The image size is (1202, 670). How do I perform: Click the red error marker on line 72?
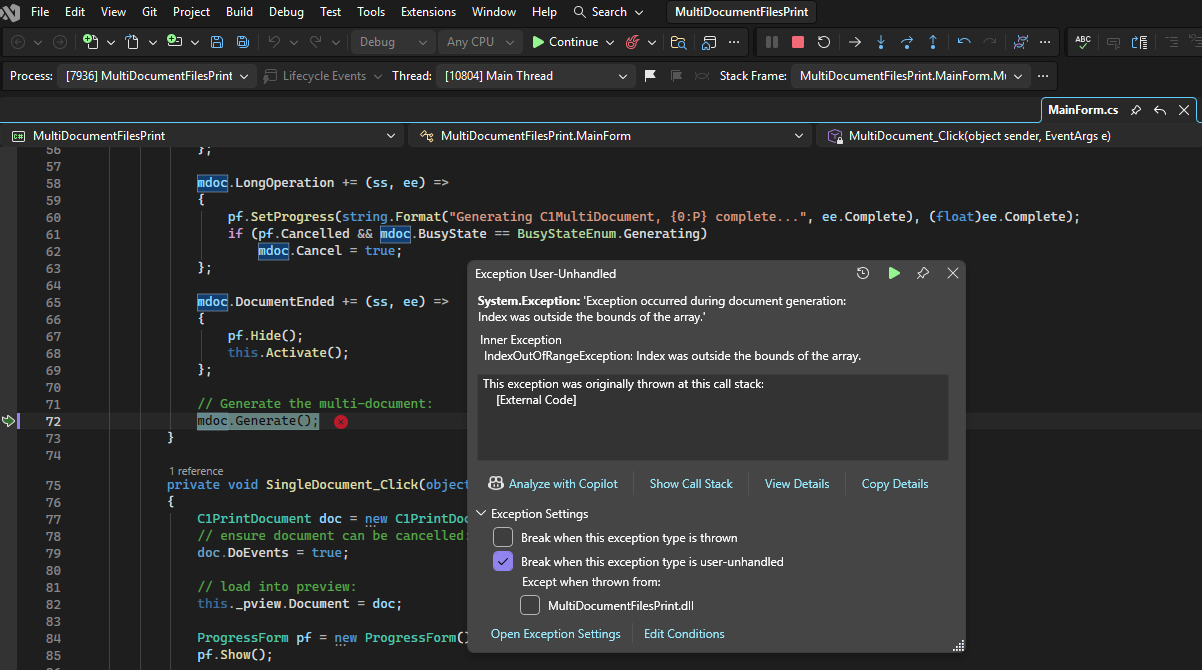tap(341, 422)
